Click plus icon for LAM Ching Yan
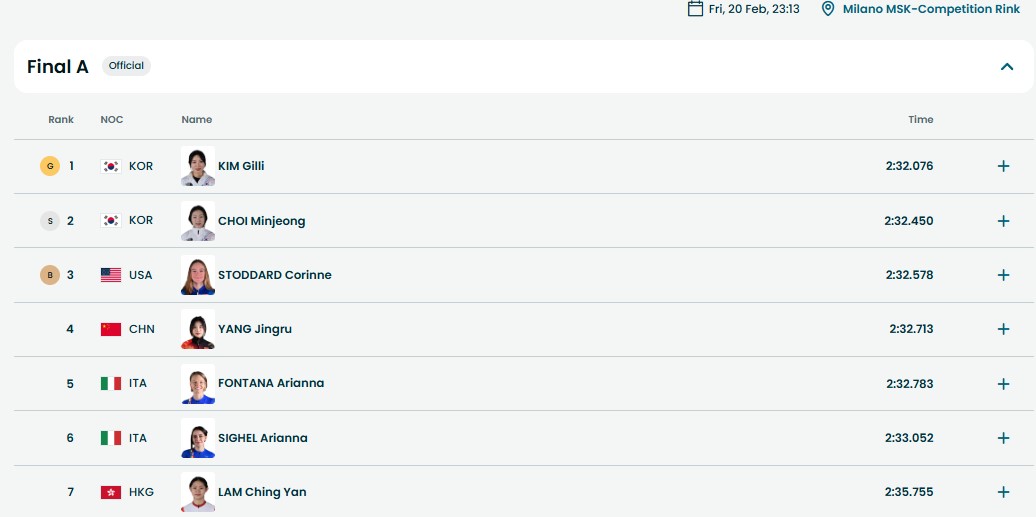Screen dimensions: 1036x517 tap(1003, 492)
